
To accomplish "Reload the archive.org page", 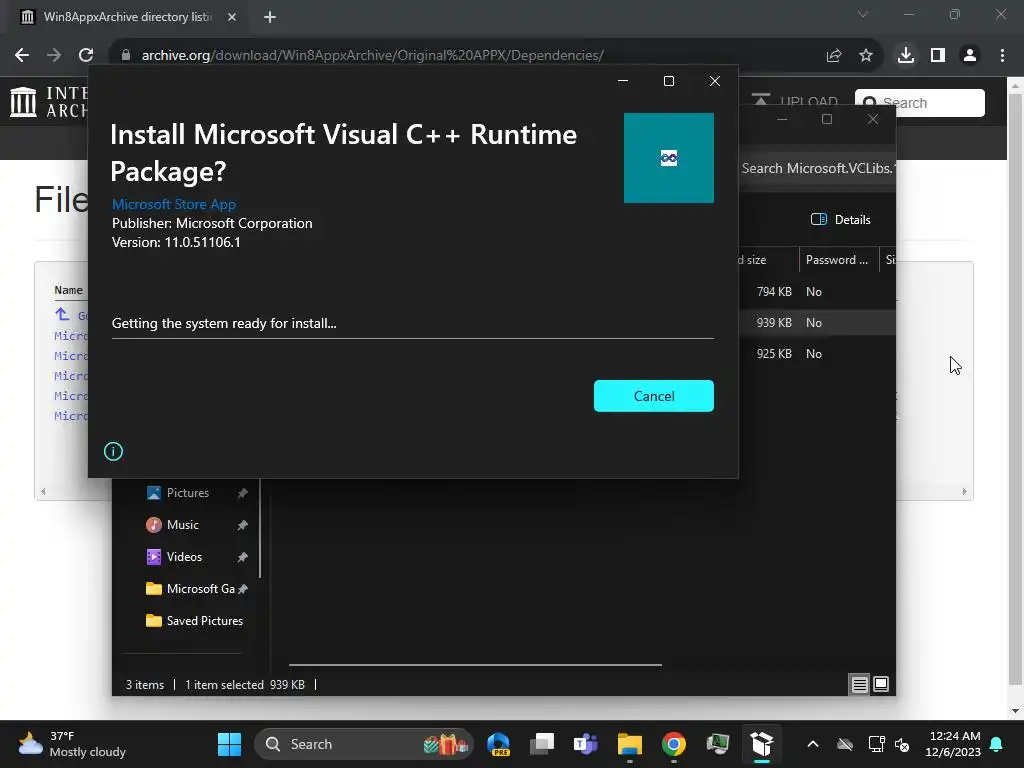I will pyautogui.click(x=86, y=56).
